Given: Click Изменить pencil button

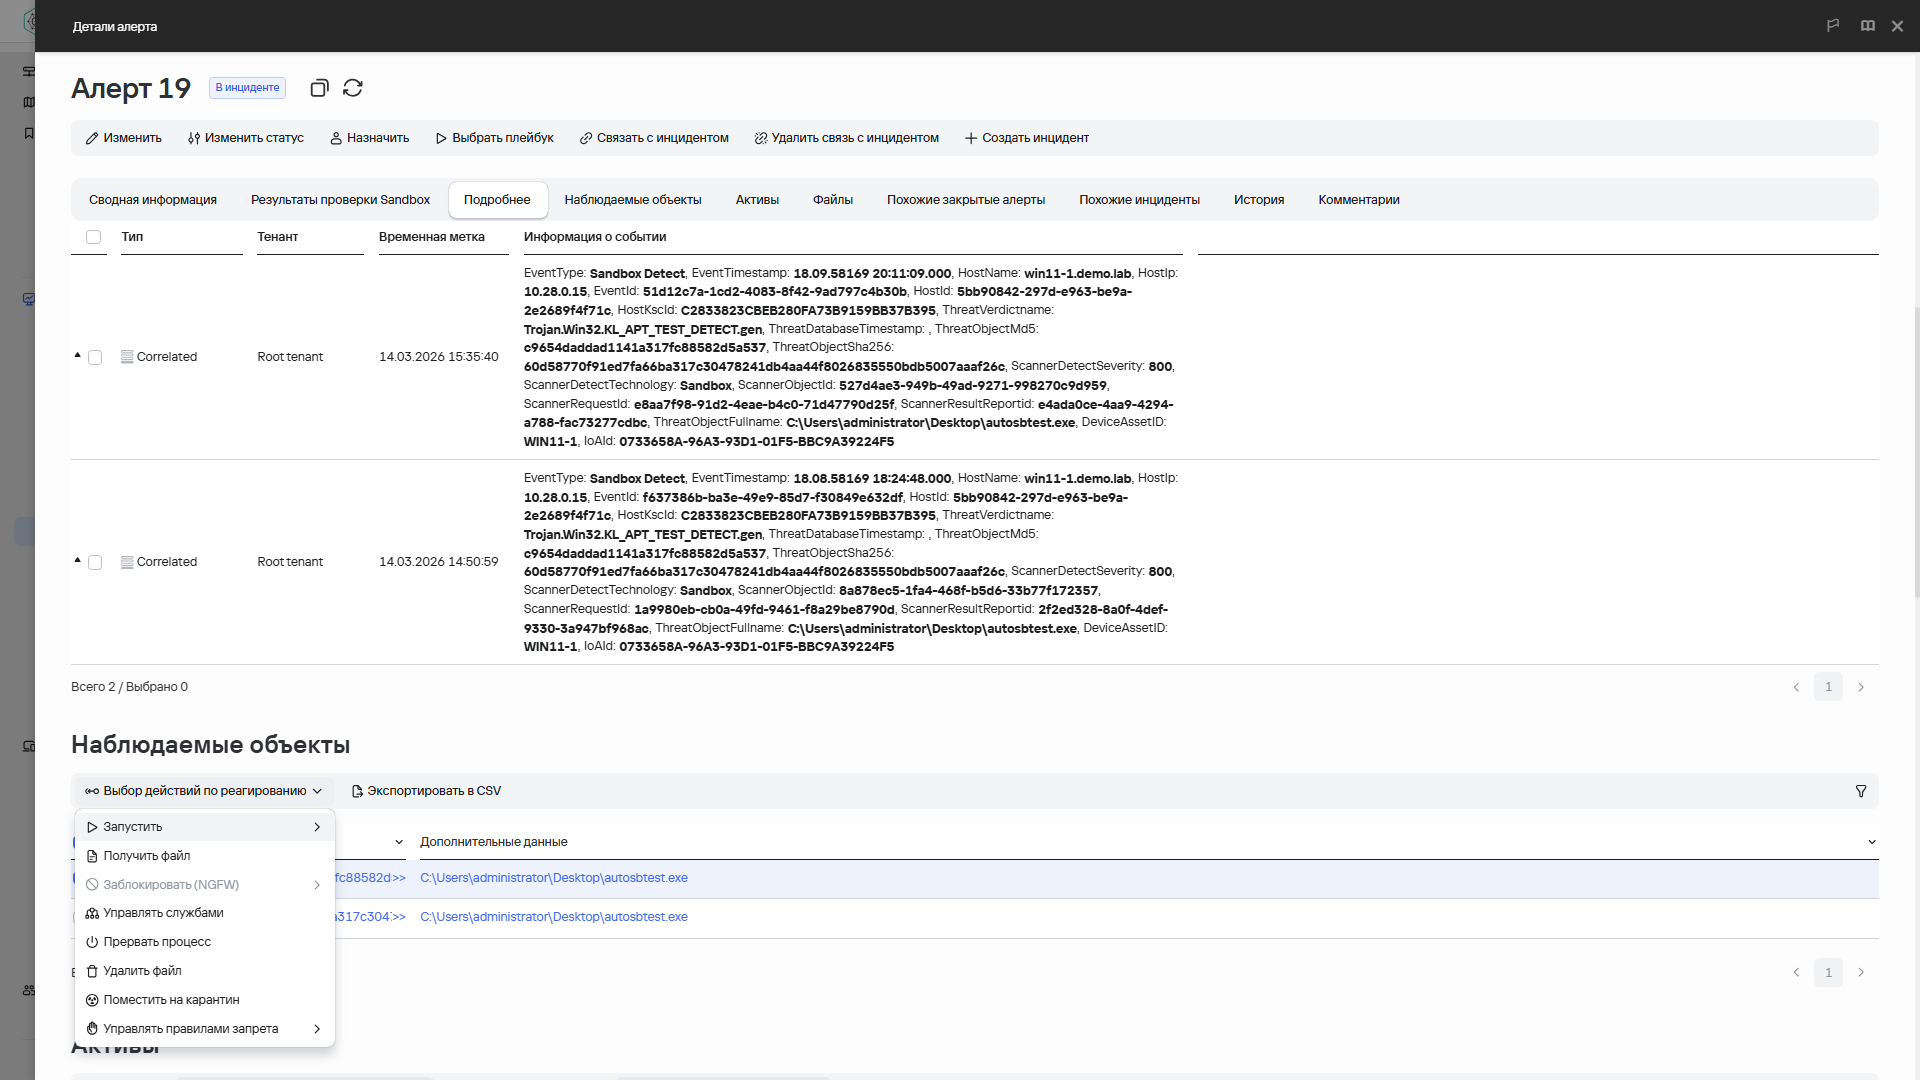Looking at the screenshot, I should [123, 138].
